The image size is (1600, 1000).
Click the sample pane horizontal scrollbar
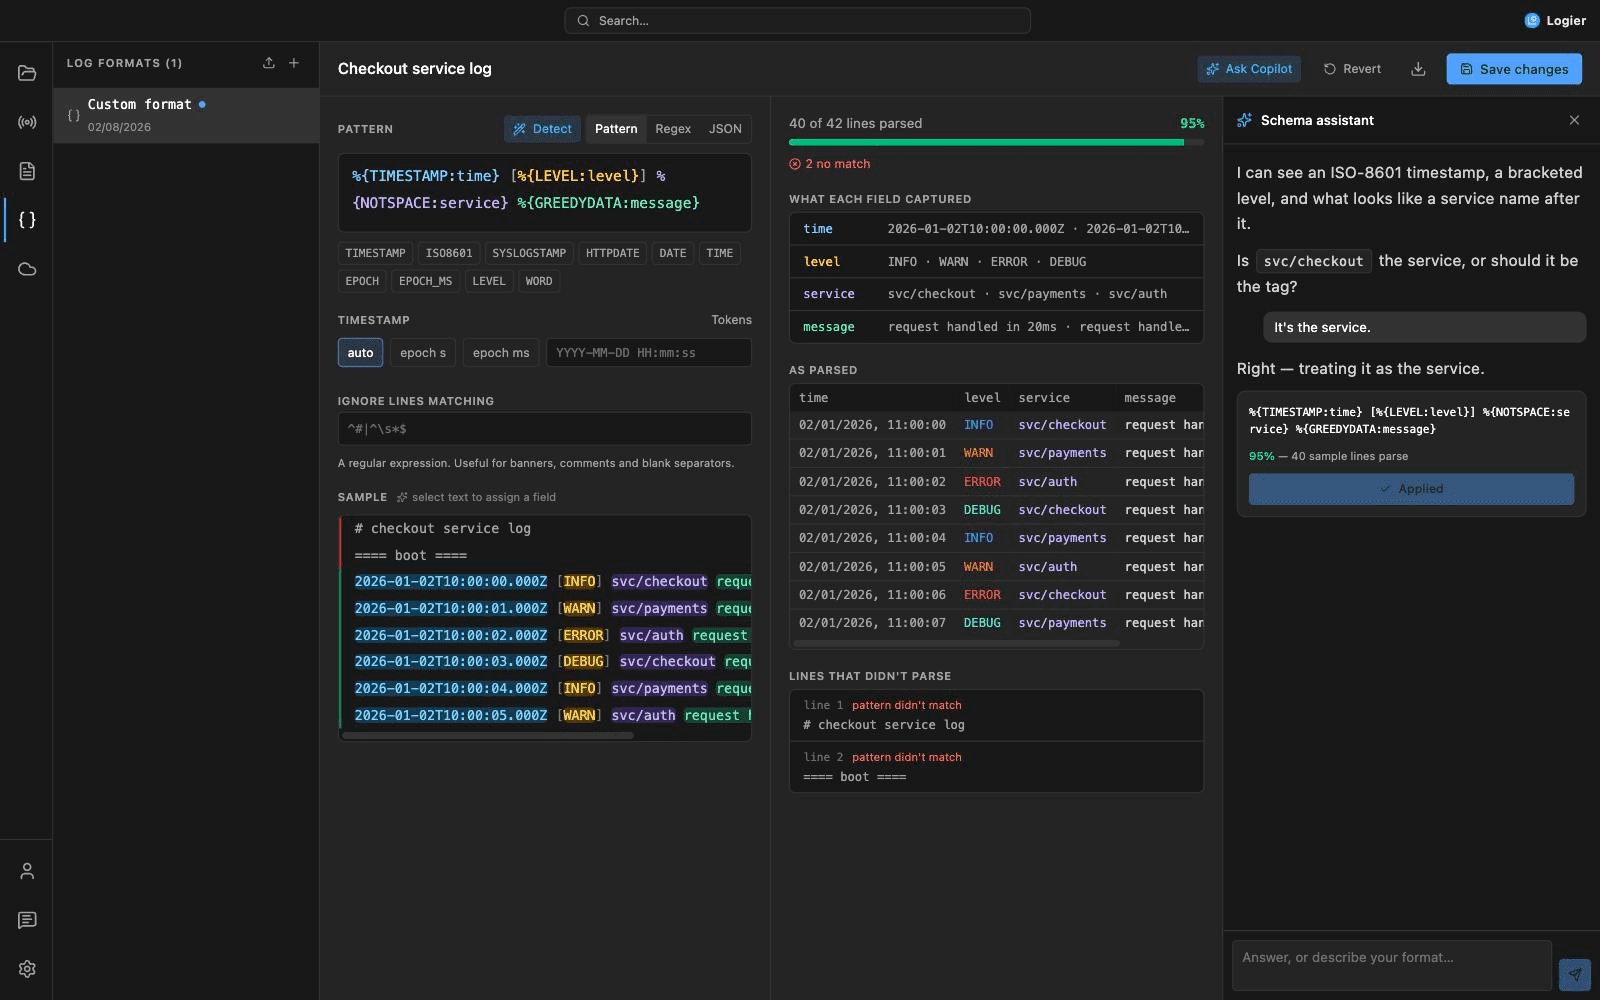[x=488, y=735]
